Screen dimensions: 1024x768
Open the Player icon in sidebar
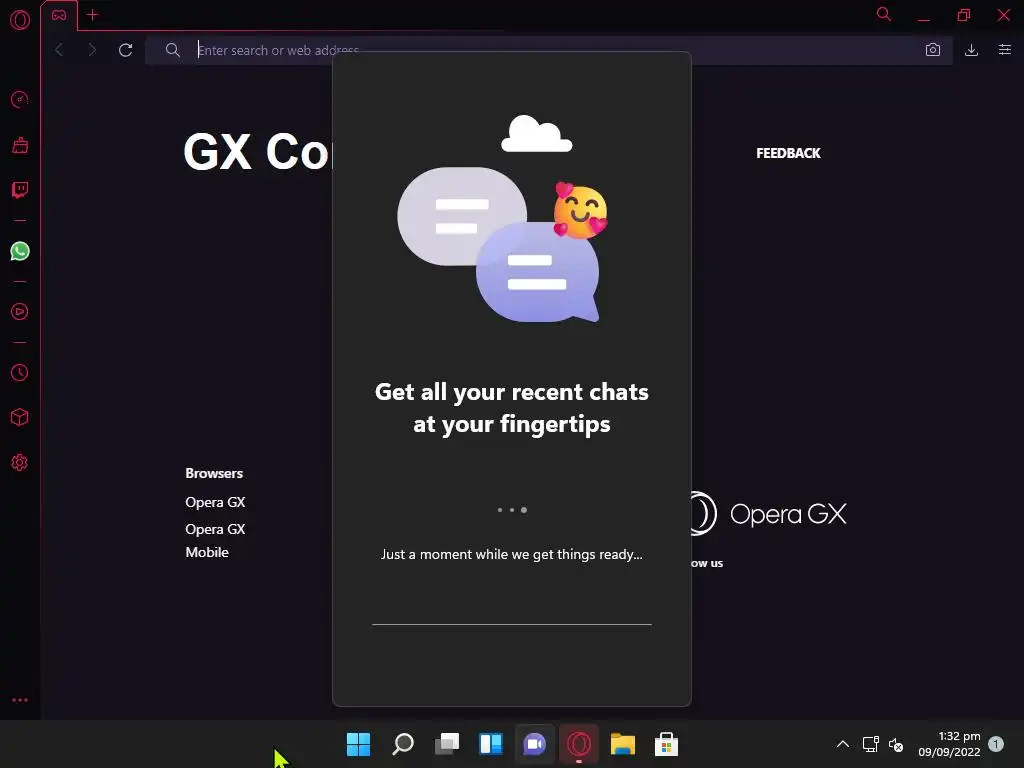coord(20,312)
